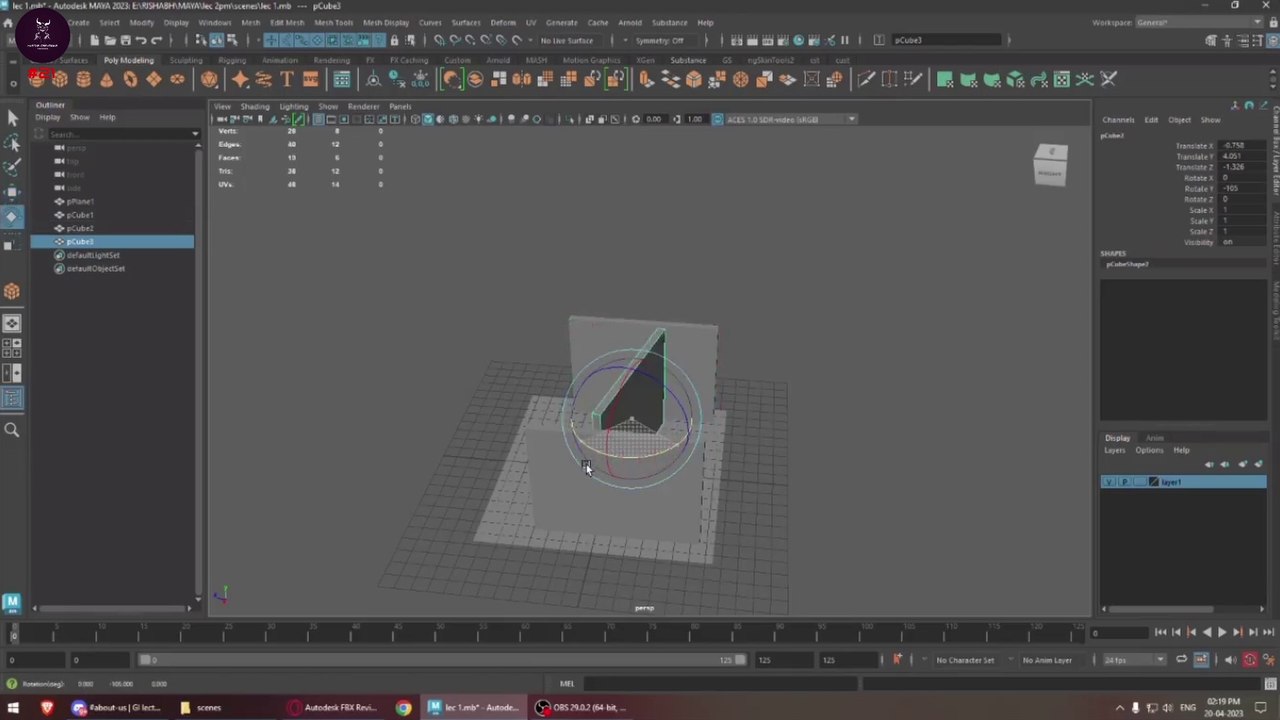Screen dimensions: 1280x720
Task: Open the 24 fps frame rate dropdown
Action: pos(1134,660)
